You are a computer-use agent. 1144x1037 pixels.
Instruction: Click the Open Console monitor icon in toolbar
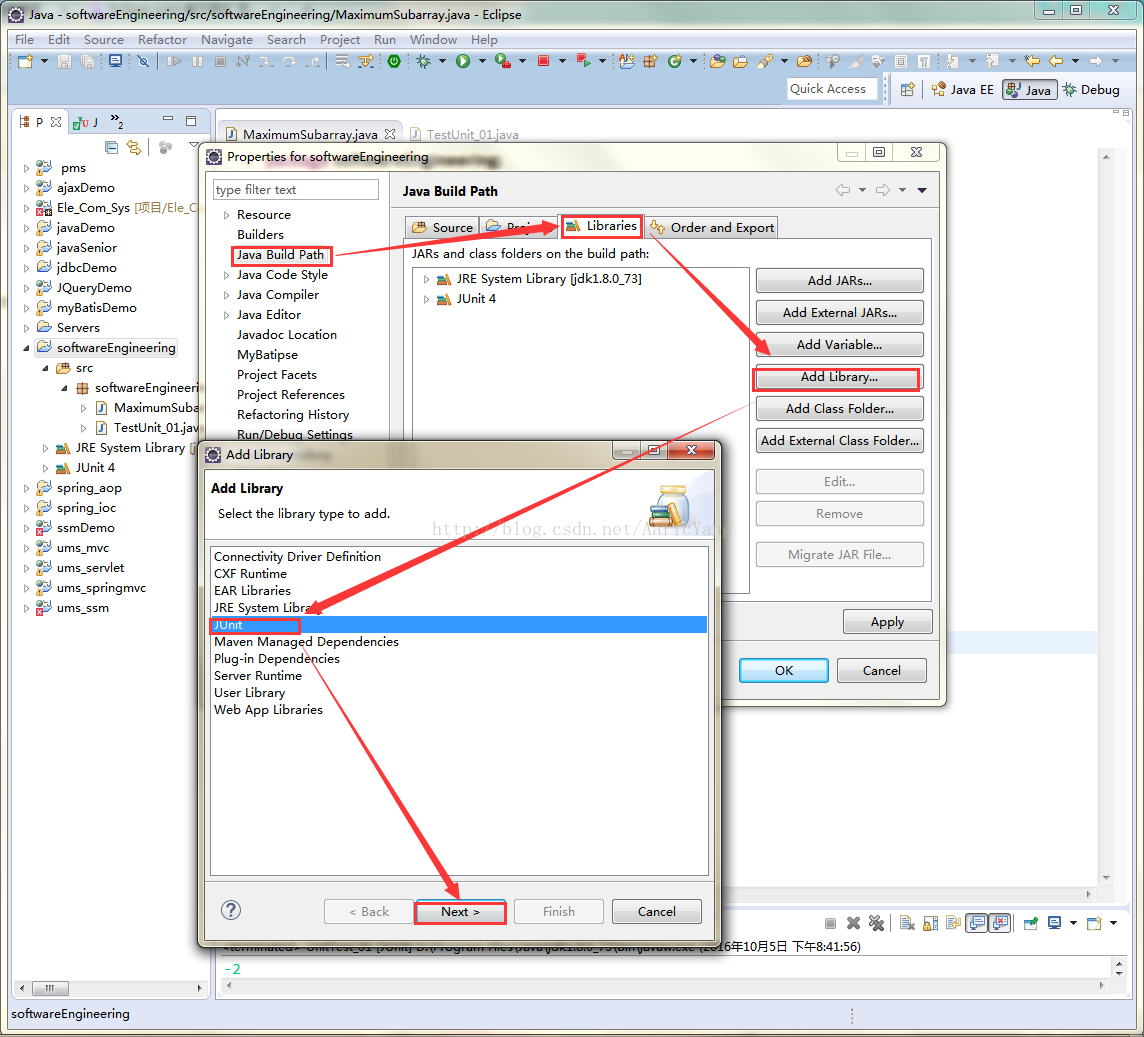click(x=115, y=61)
